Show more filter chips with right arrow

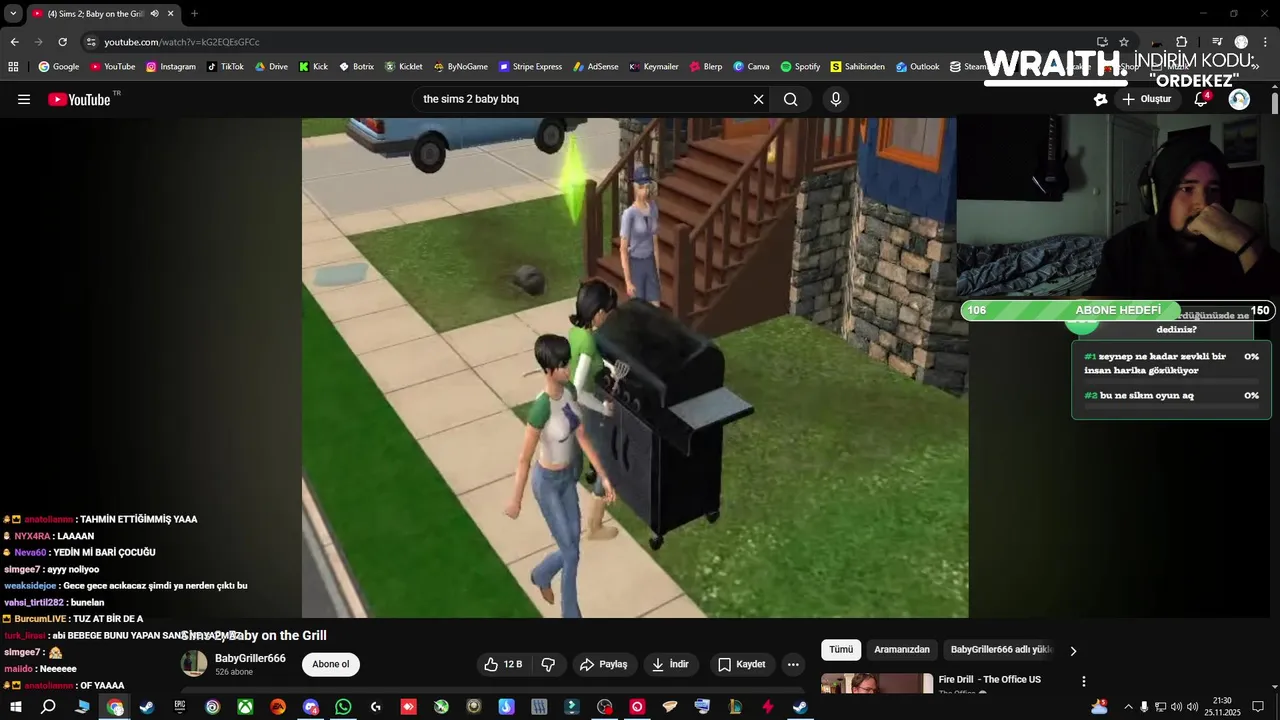[x=1073, y=651]
